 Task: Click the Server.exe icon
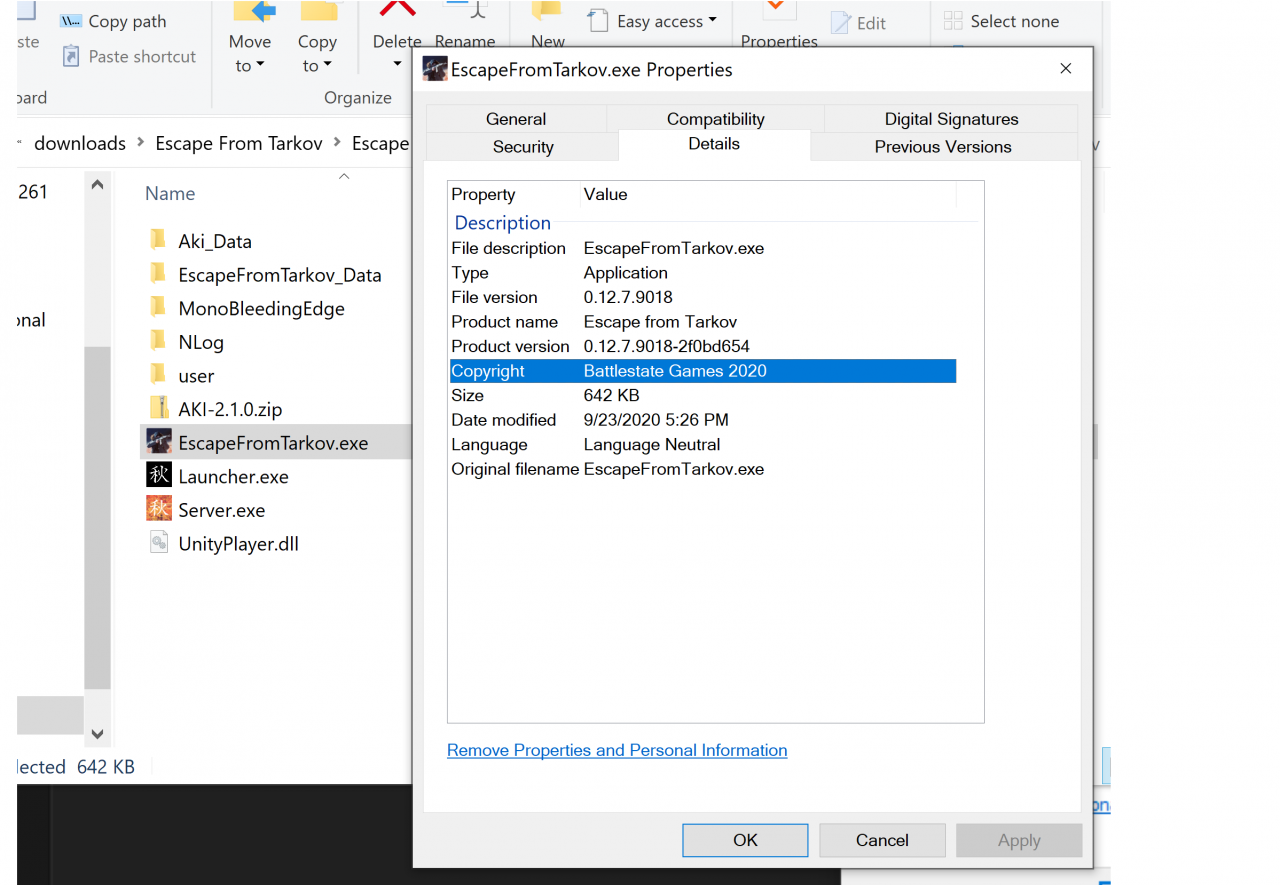coord(159,509)
